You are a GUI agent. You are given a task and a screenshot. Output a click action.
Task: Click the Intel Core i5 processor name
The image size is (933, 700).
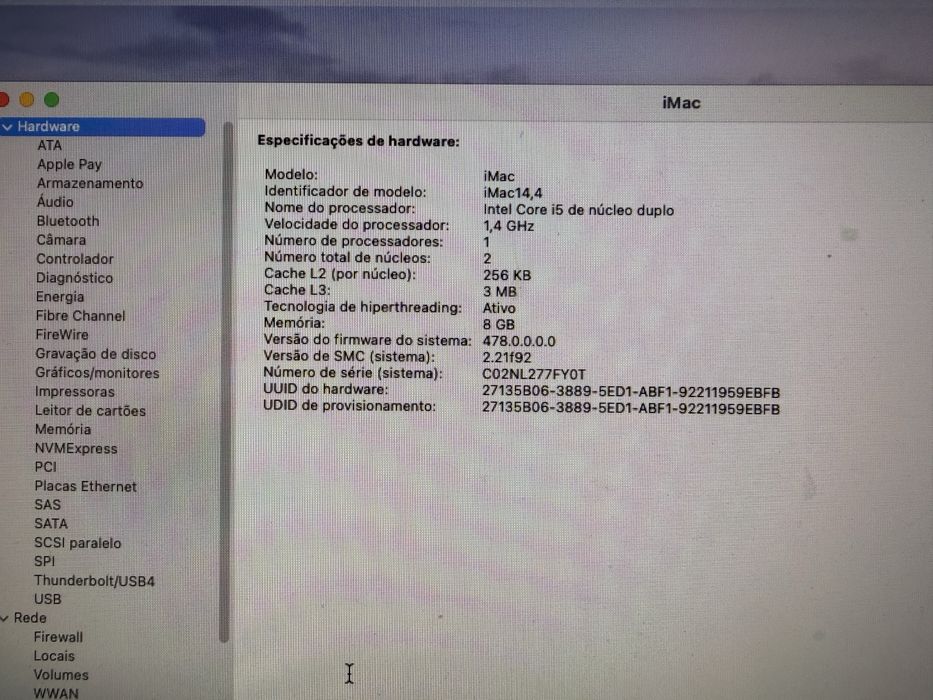(578, 210)
